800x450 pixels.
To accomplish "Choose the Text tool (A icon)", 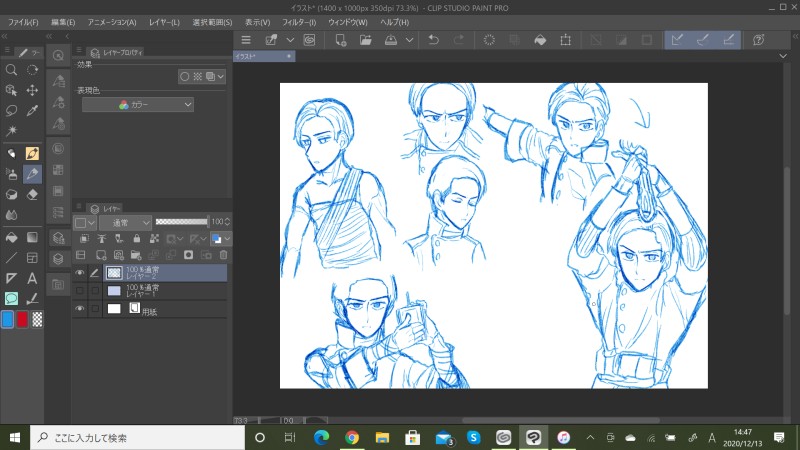I will coord(32,279).
